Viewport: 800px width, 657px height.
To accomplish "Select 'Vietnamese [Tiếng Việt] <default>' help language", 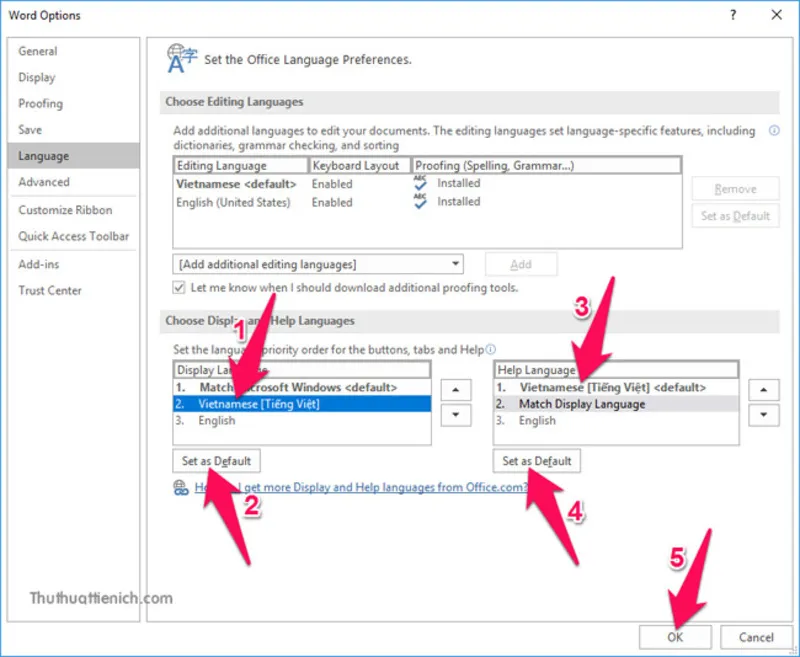I will (x=616, y=387).
